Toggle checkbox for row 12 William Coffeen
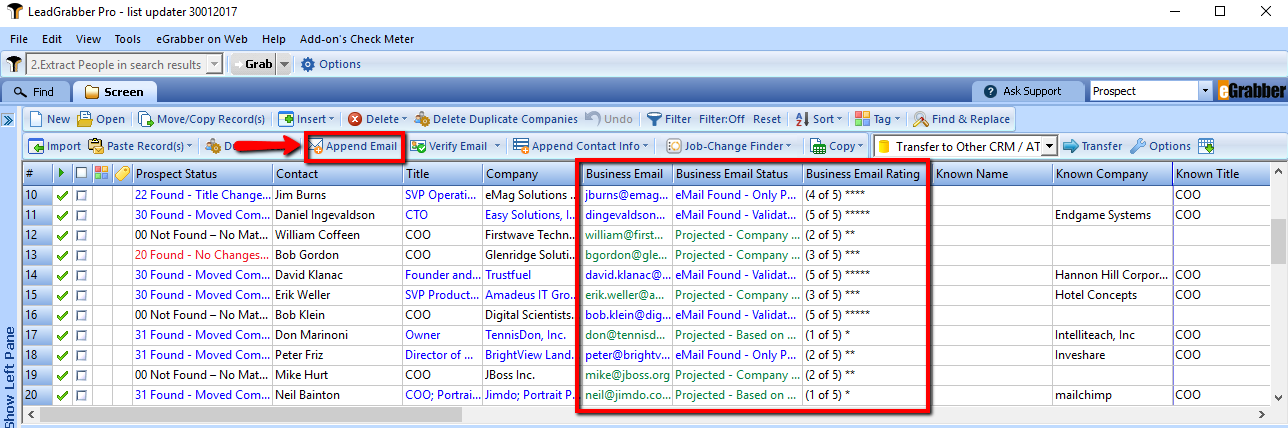The image size is (1288, 428). coord(81,235)
